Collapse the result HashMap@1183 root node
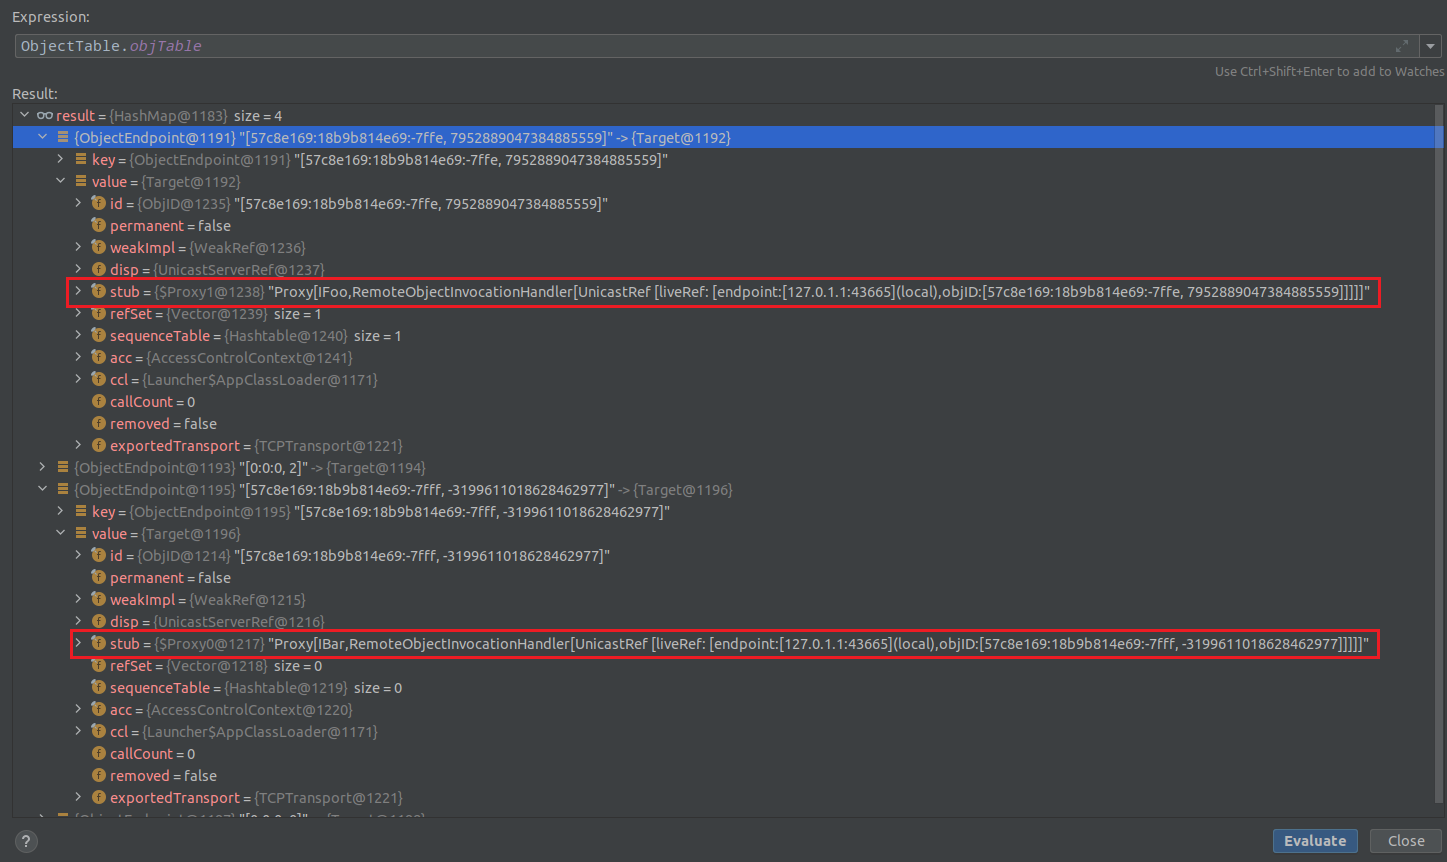This screenshot has width=1447, height=862. (x=24, y=116)
